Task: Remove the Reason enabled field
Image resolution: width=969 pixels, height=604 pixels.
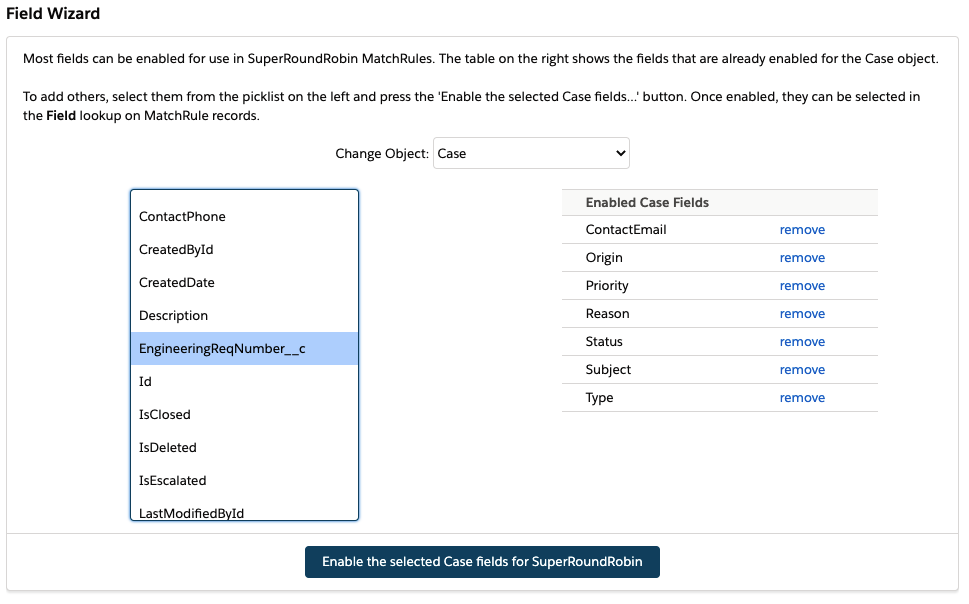Action: 802,313
